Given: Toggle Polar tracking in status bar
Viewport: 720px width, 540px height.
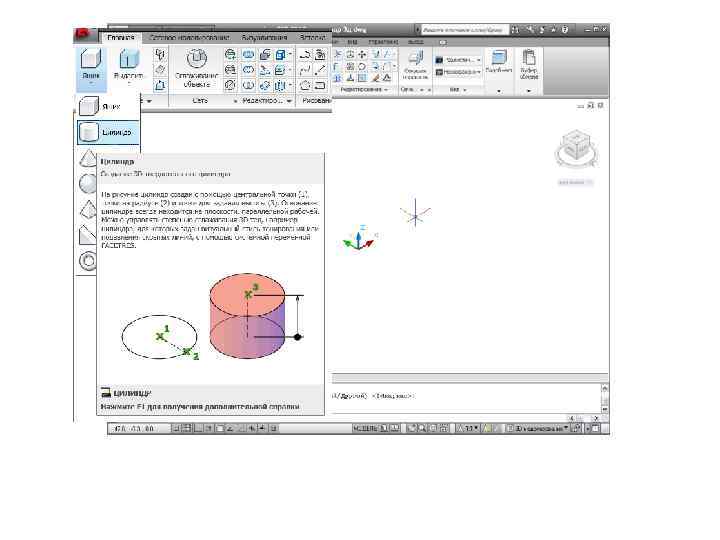Looking at the screenshot, I should click(x=209, y=428).
